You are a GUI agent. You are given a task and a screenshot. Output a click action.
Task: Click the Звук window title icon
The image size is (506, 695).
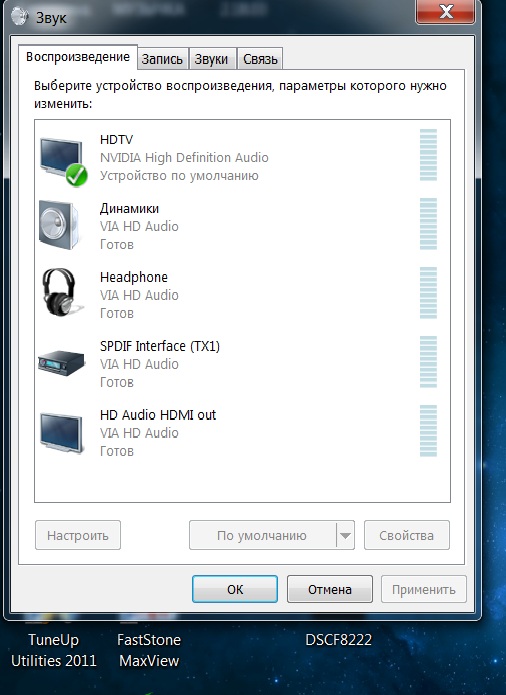(x=19, y=17)
